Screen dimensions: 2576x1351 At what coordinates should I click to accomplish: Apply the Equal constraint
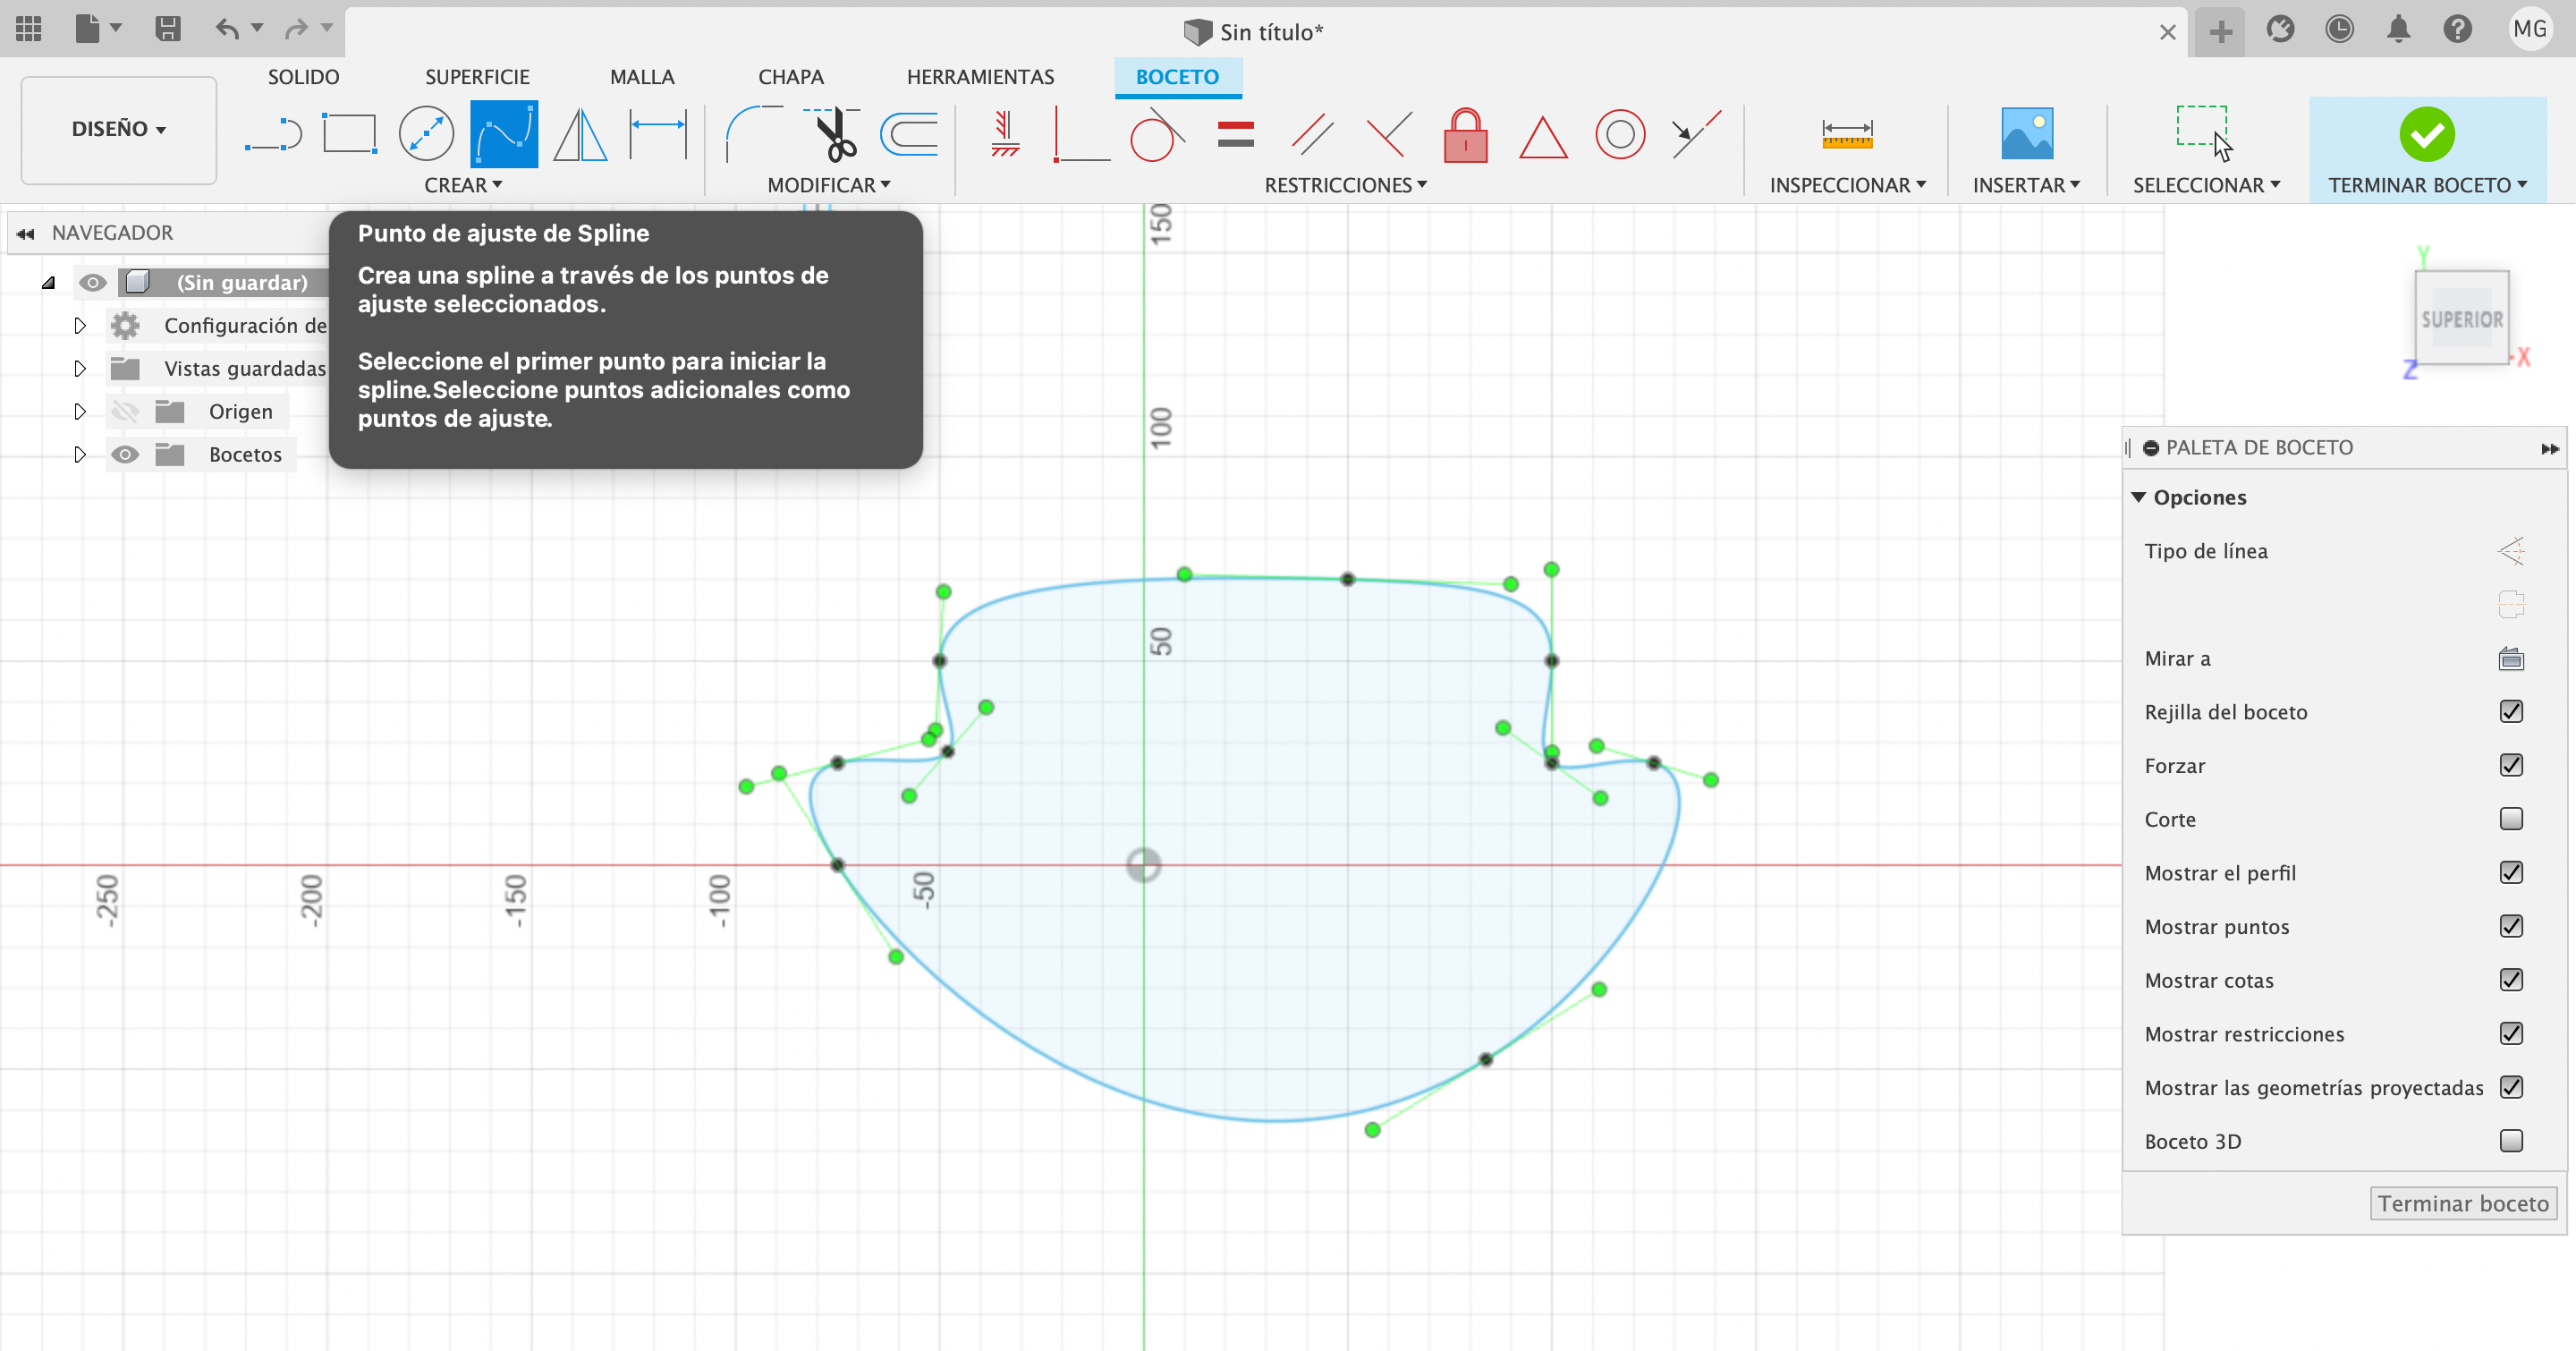click(x=1236, y=134)
